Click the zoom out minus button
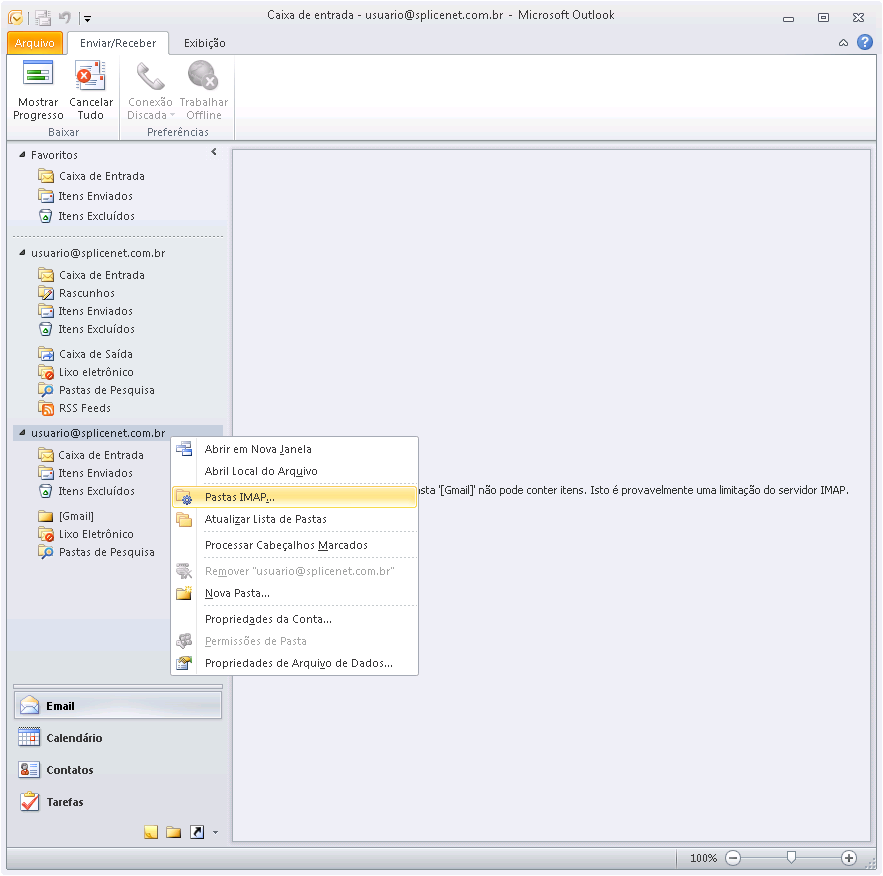883x876 pixels. [x=733, y=857]
